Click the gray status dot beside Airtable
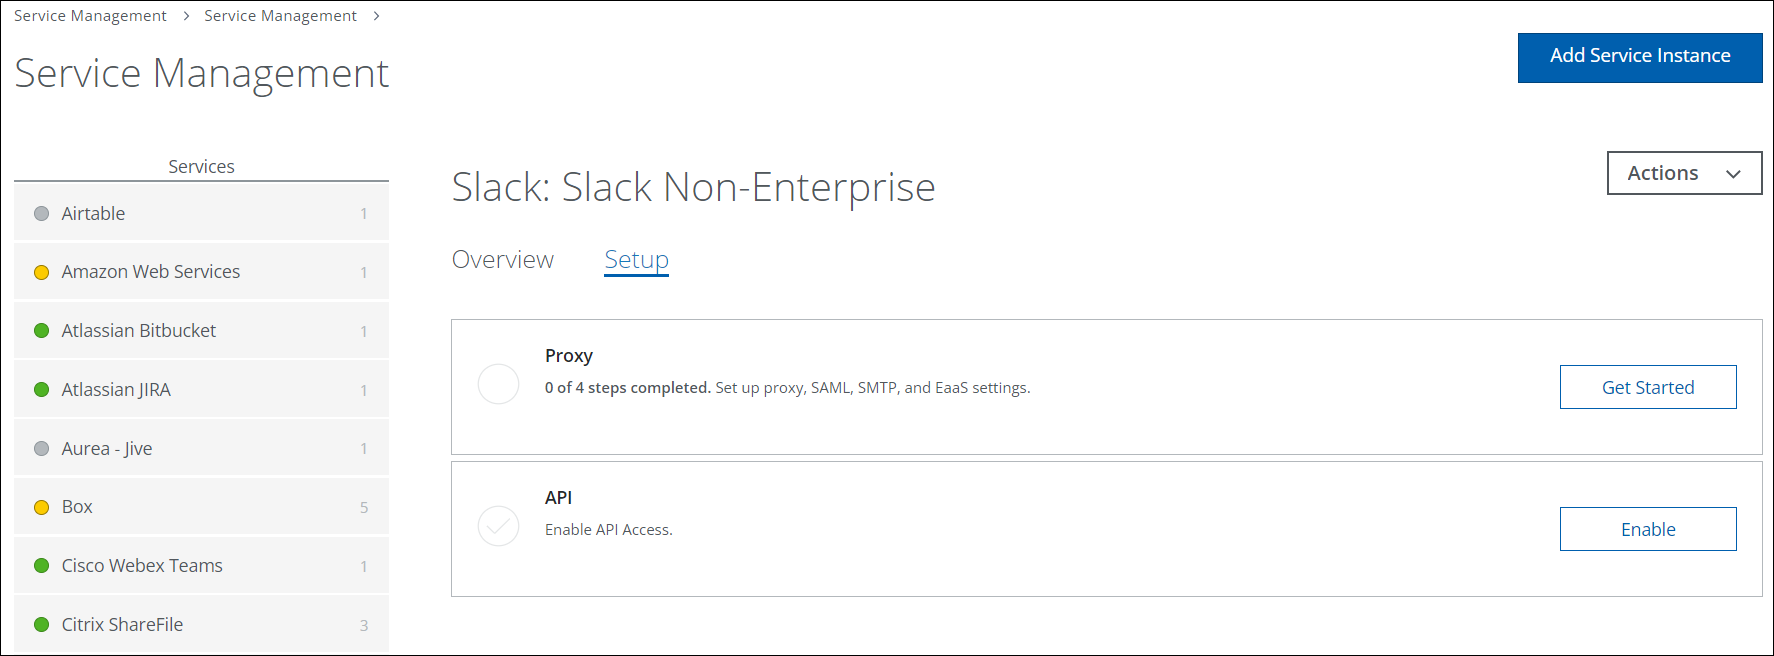 click(41, 214)
